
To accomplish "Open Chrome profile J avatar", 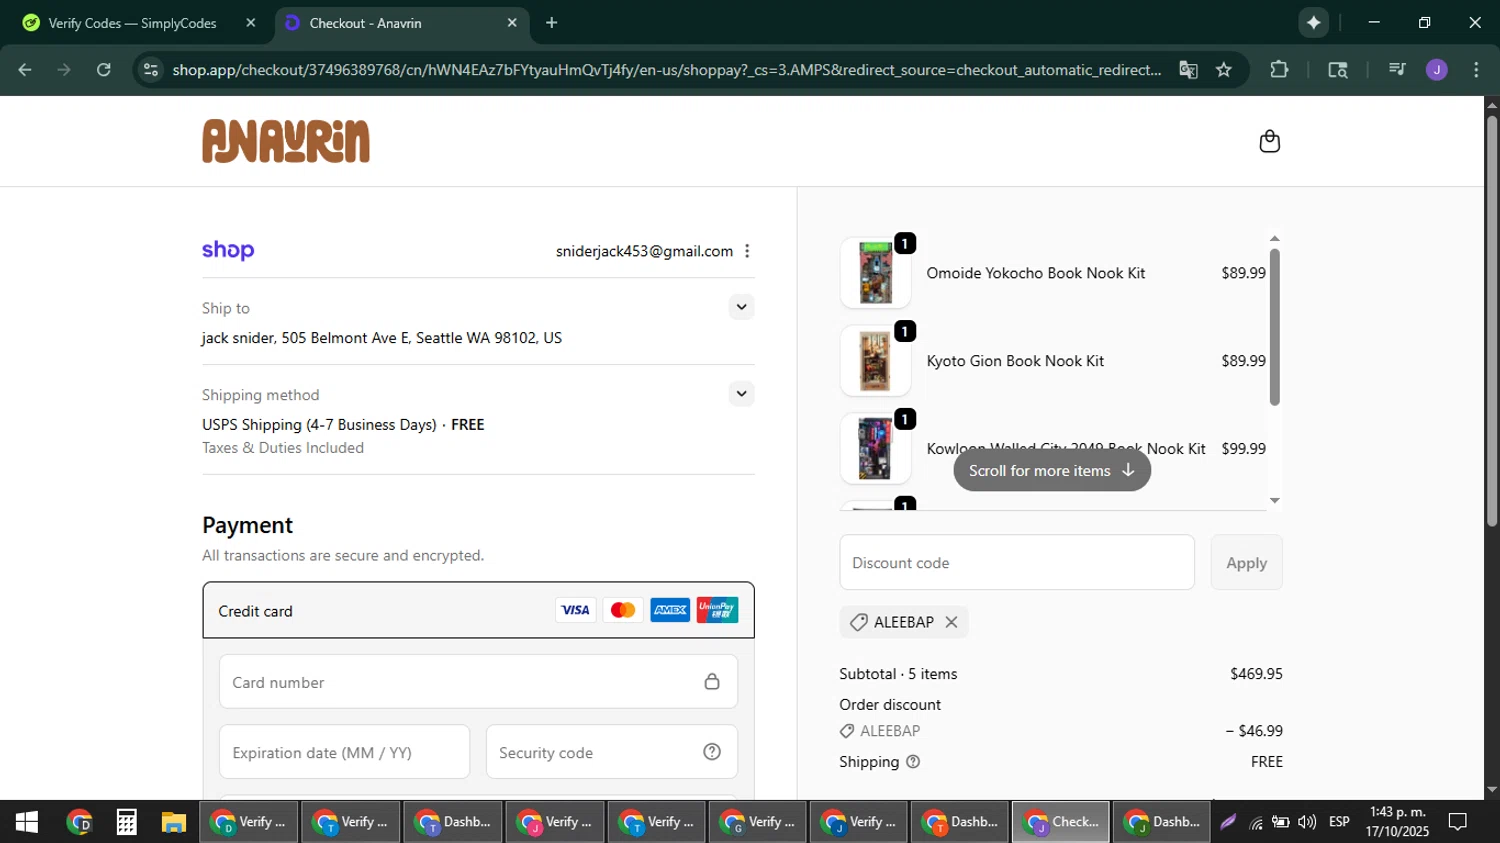I will click(1437, 70).
